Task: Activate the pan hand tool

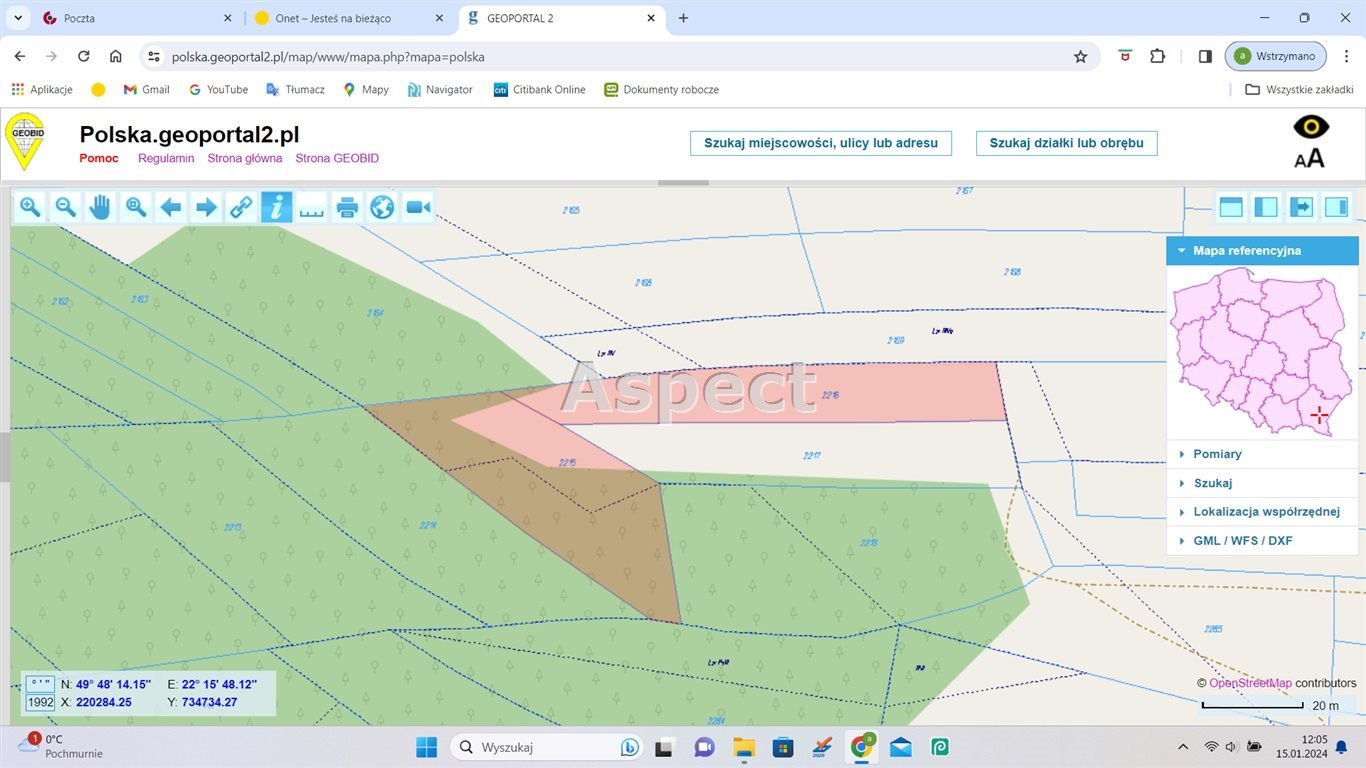Action: [x=99, y=207]
